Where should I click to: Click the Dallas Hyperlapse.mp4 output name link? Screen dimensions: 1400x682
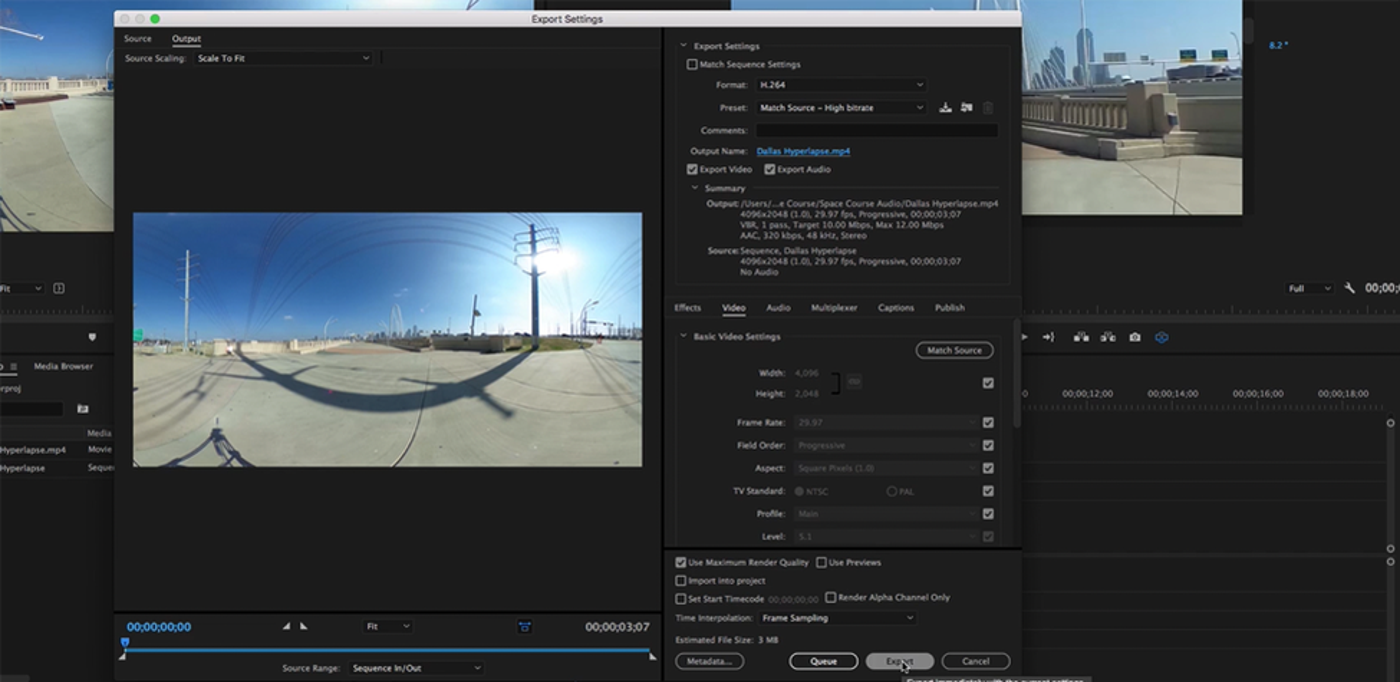[x=803, y=152]
